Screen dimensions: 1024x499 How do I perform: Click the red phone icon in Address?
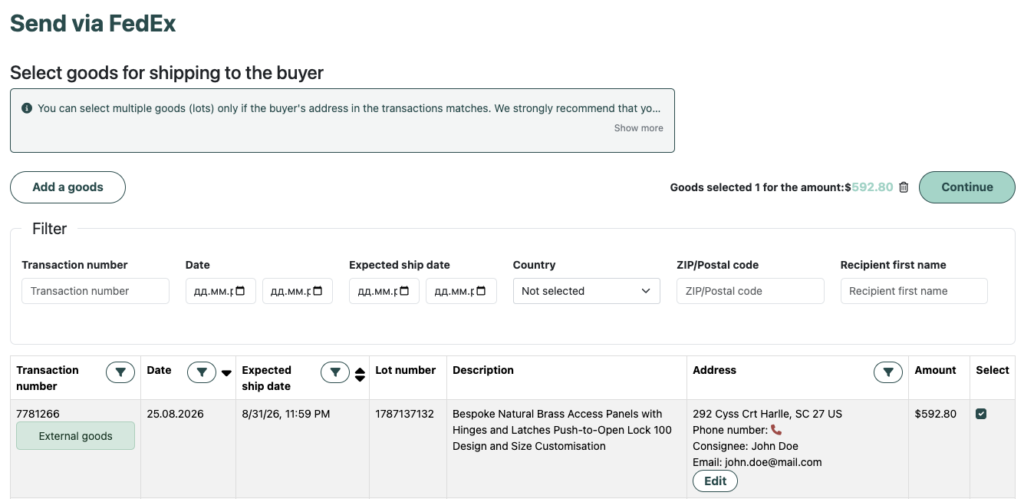[x=776, y=430]
